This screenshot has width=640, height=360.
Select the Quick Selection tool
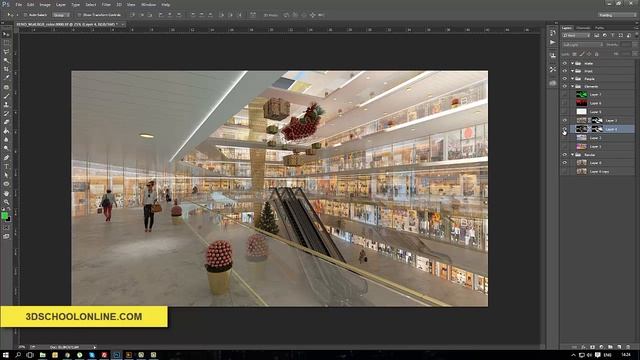6,60
